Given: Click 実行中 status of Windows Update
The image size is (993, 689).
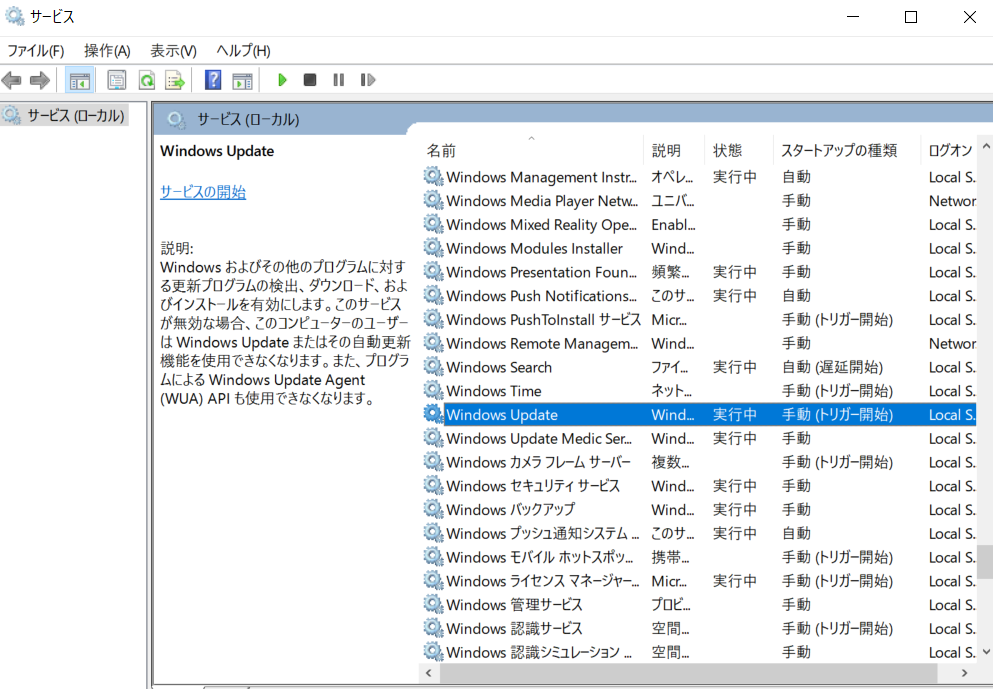Looking at the screenshot, I should click(735, 414).
